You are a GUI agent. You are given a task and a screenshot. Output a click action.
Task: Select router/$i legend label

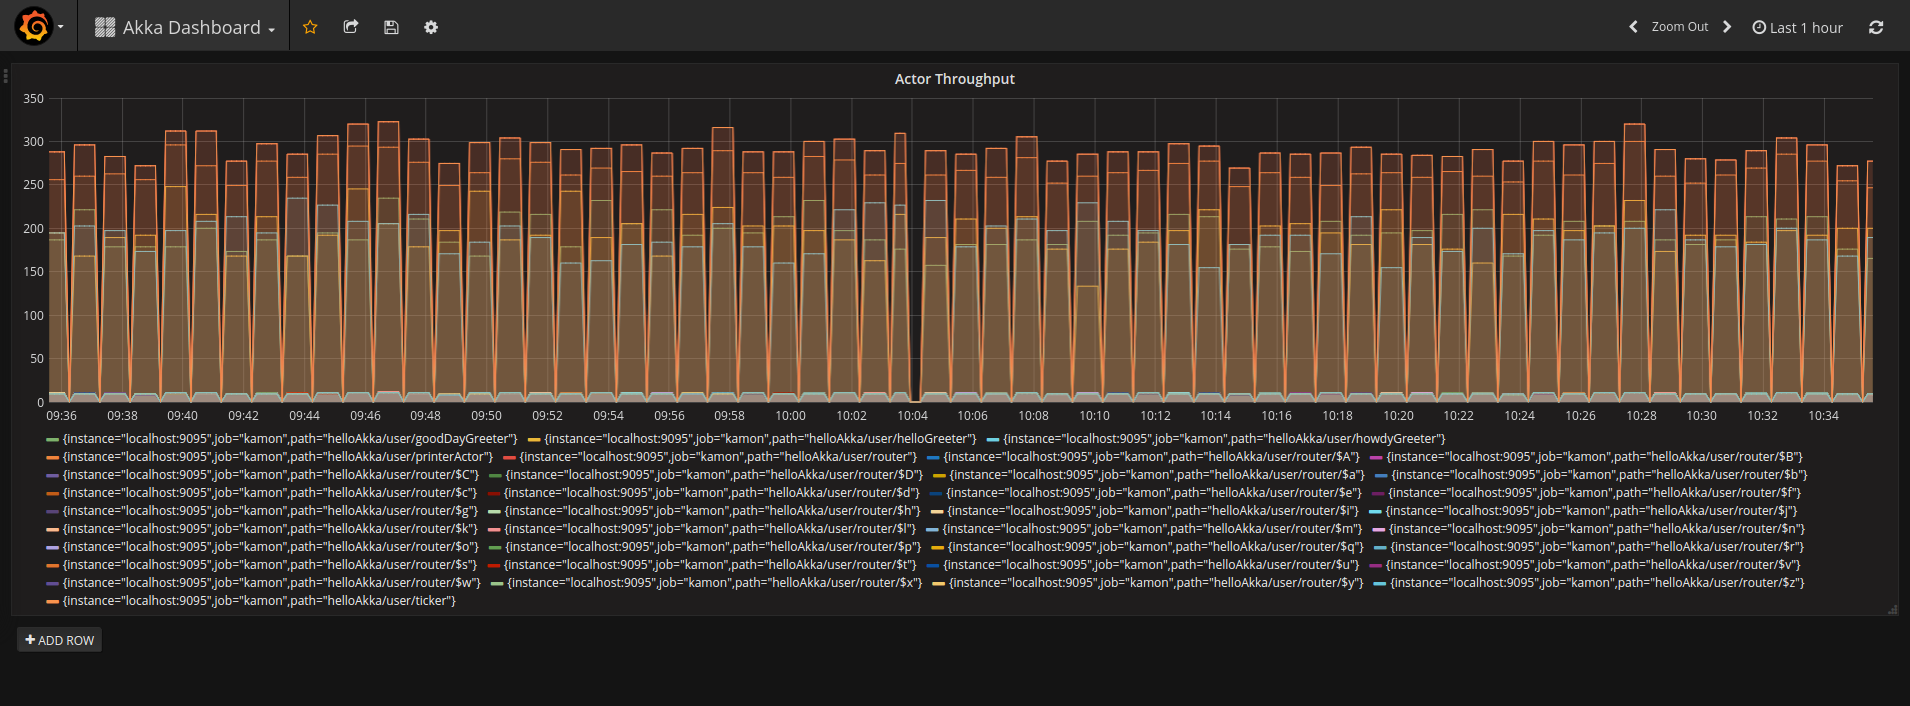(1153, 511)
